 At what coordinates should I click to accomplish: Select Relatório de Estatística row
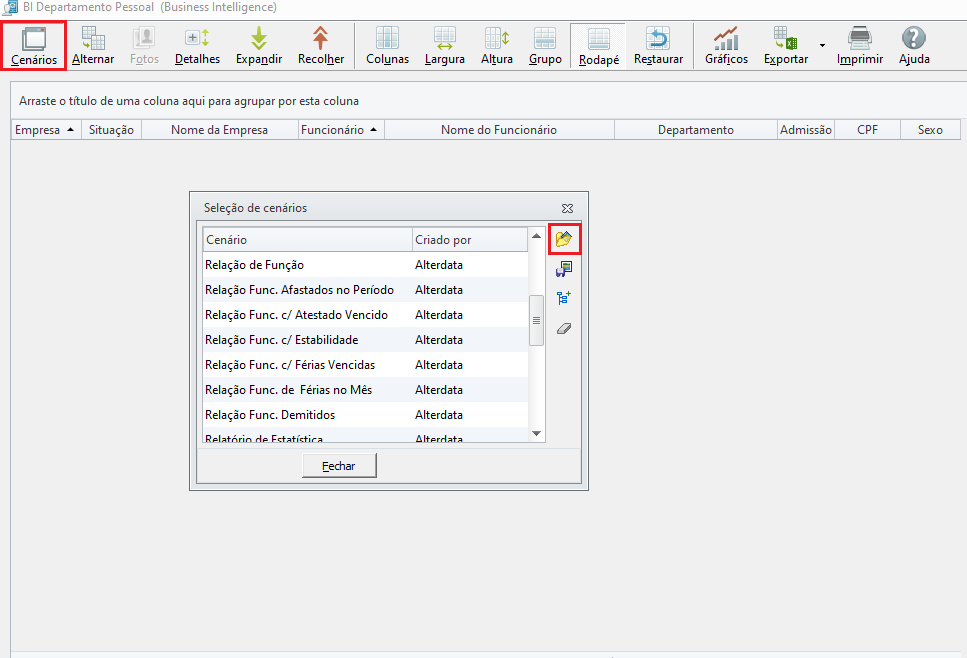point(365,435)
